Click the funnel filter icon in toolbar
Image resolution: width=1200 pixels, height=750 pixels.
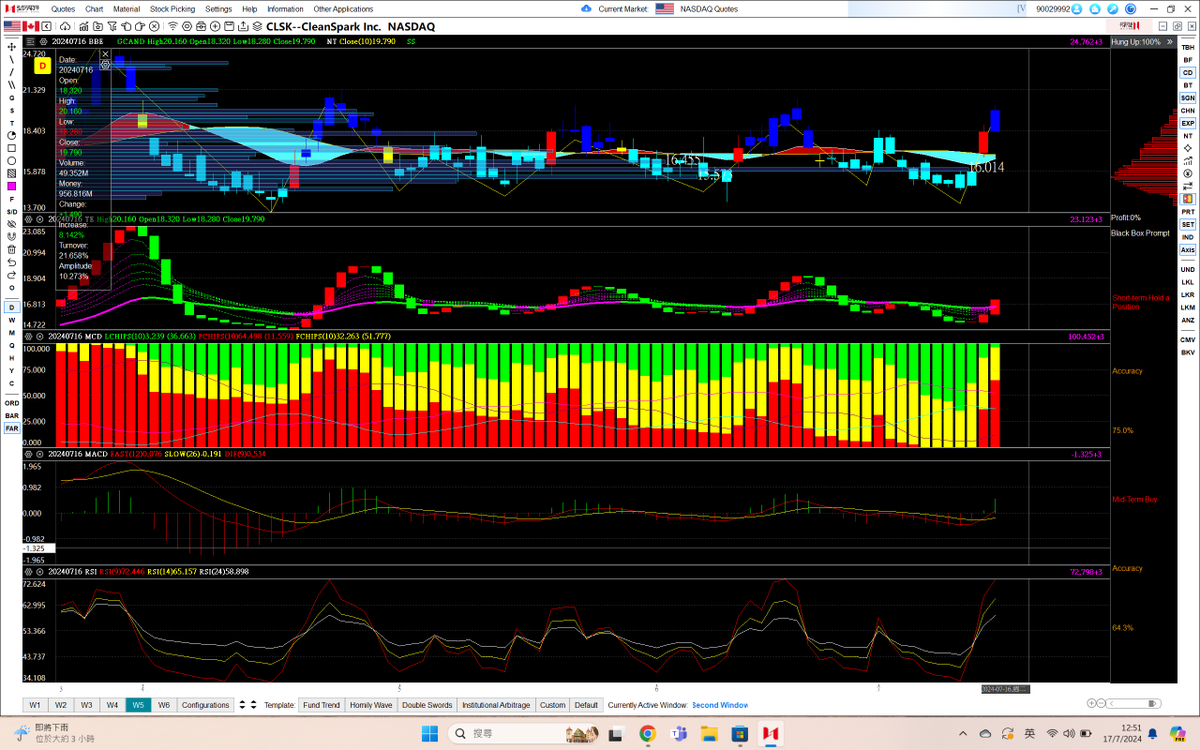pyautogui.click(x=113, y=26)
